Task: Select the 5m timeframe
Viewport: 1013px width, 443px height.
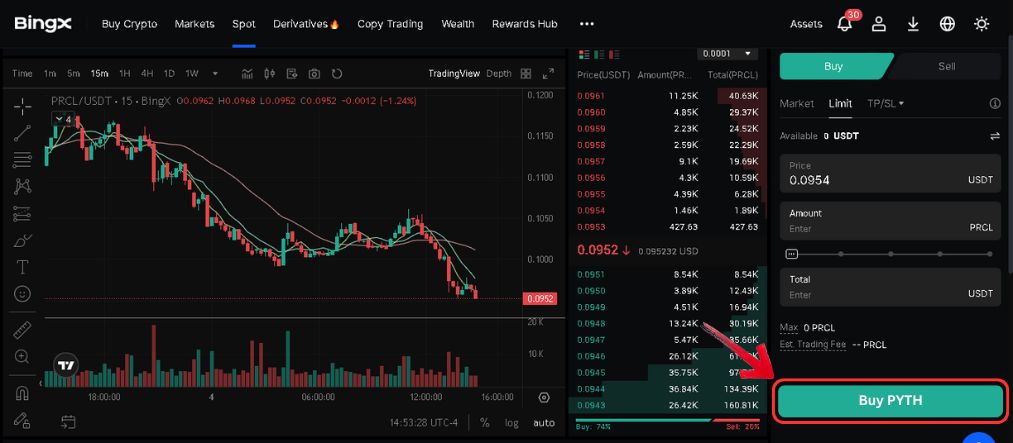Action: [74, 74]
